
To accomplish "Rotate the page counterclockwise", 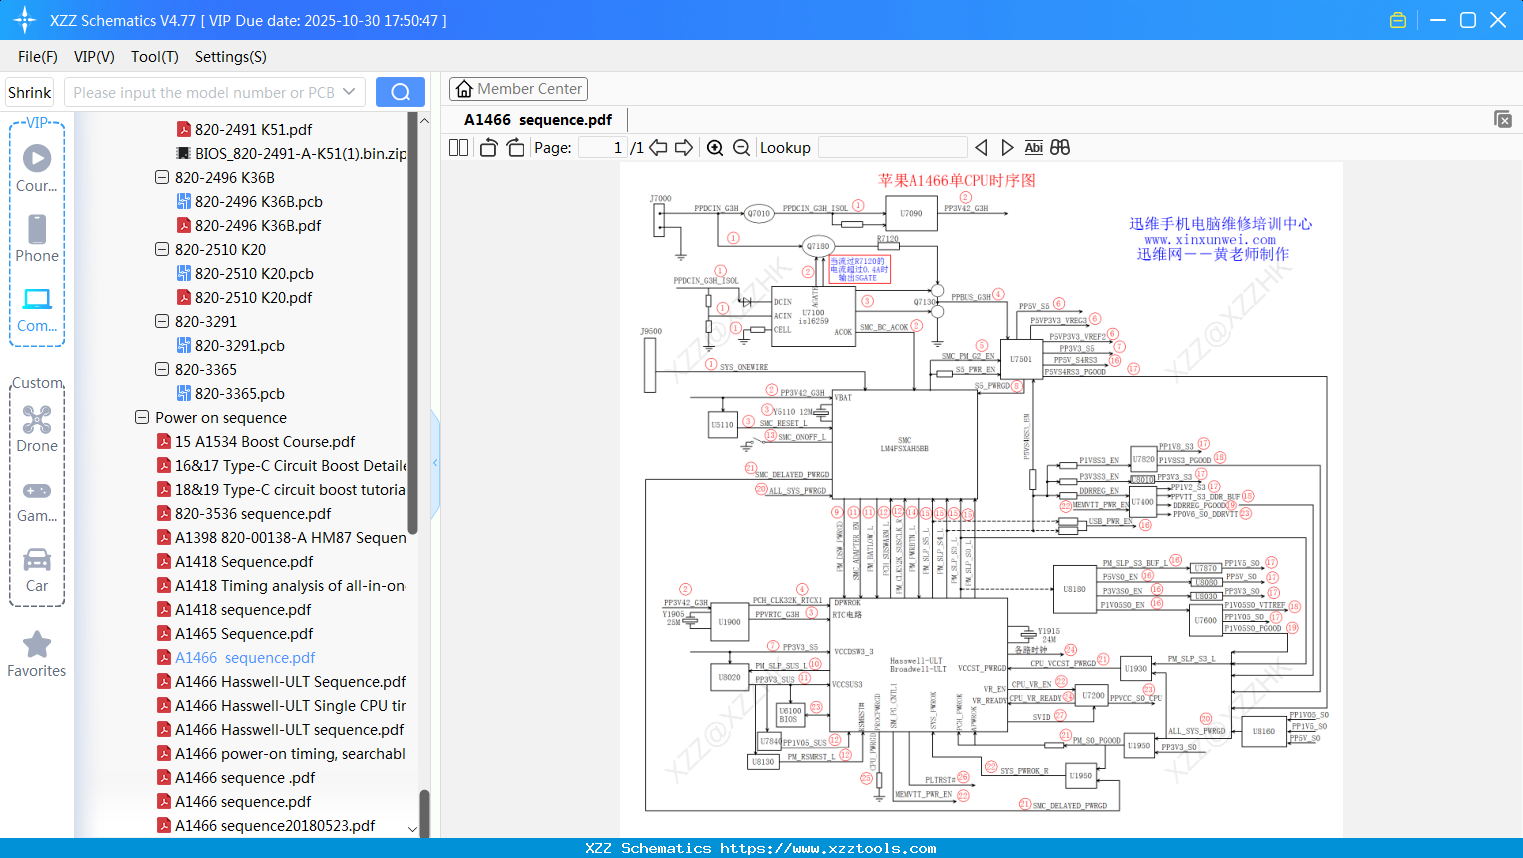I will coord(489,148).
